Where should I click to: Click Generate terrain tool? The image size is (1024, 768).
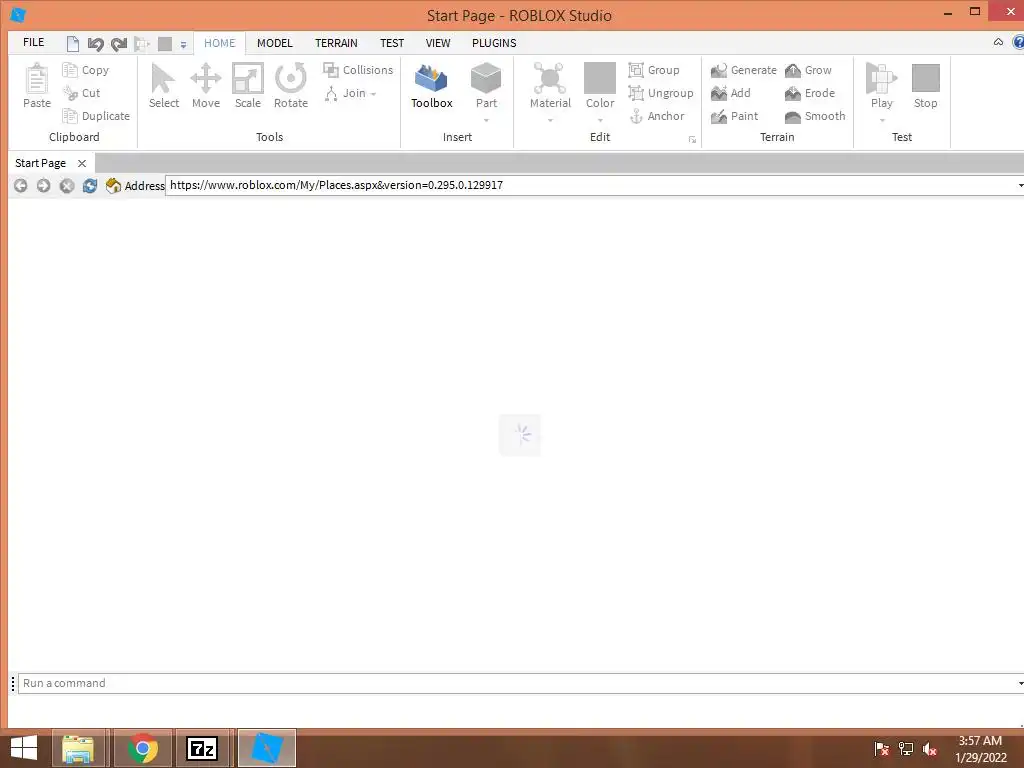tap(744, 70)
